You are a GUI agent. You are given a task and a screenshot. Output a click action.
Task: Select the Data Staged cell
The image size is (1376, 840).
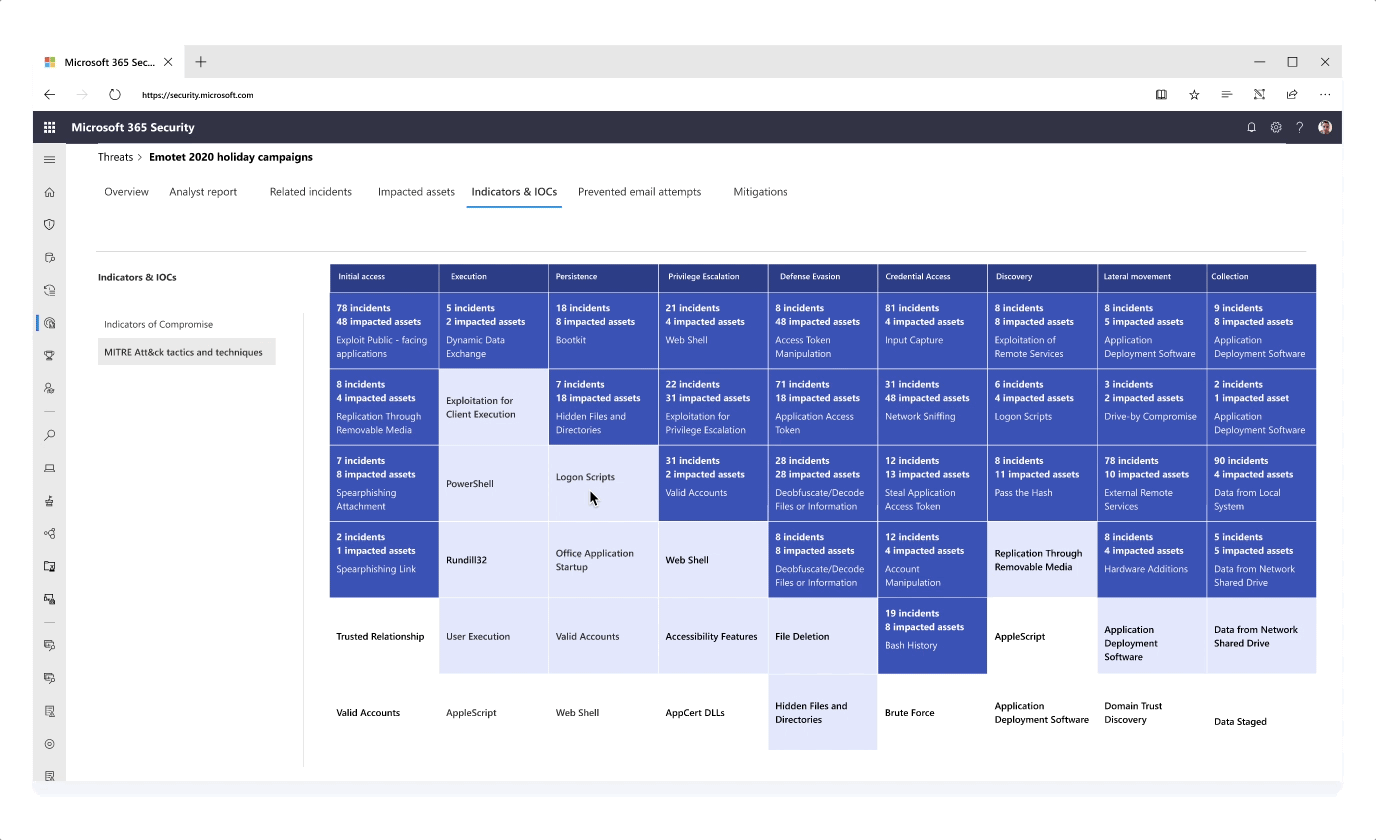point(1262,713)
